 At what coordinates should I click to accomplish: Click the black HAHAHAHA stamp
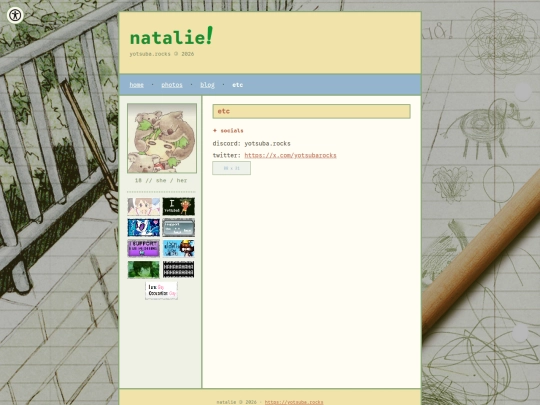(x=178, y=269)
